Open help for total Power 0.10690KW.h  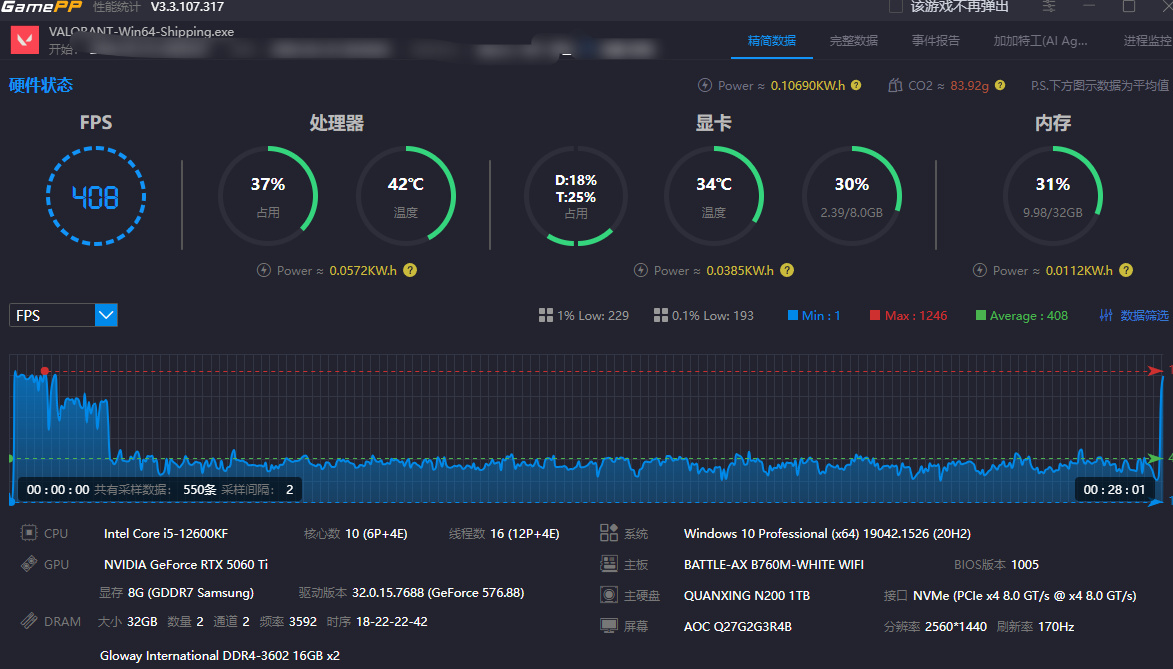coord(856,85)
